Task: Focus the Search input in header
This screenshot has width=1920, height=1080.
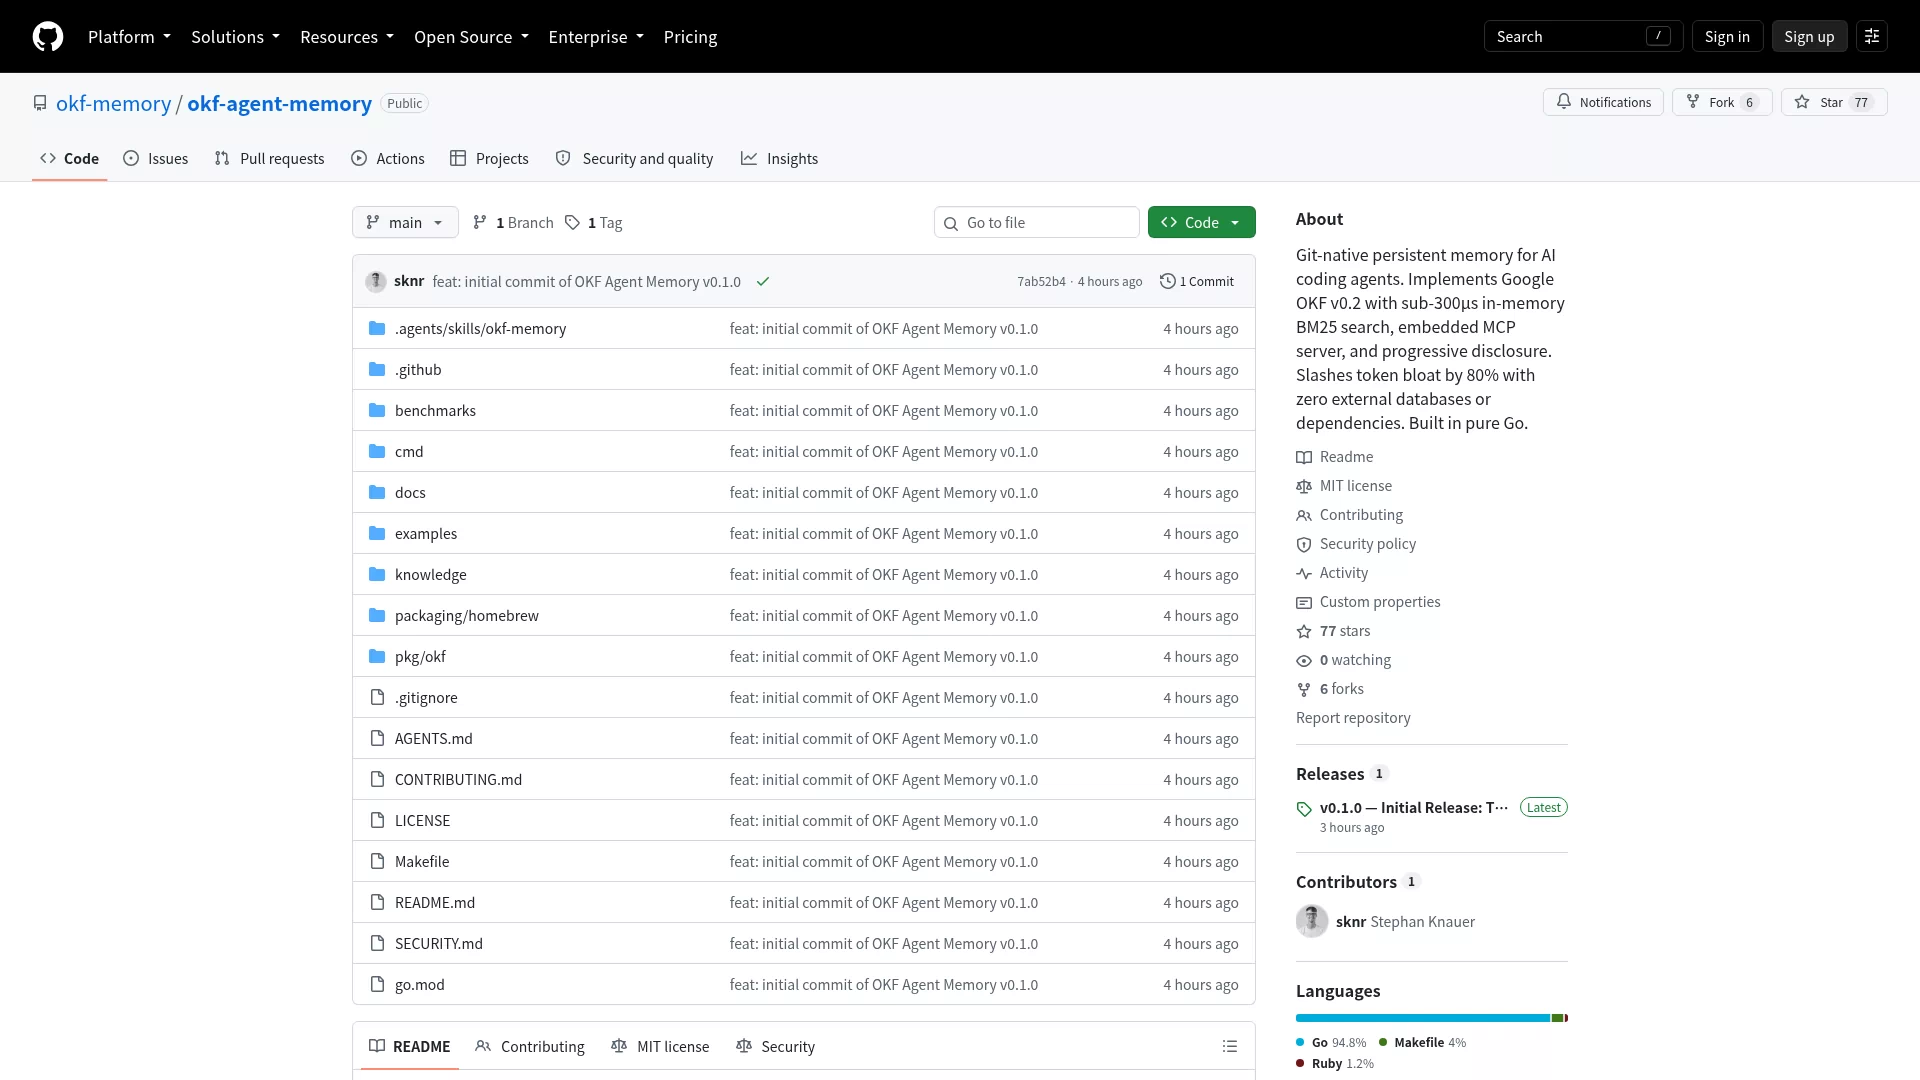Action: coord(1583,37)
